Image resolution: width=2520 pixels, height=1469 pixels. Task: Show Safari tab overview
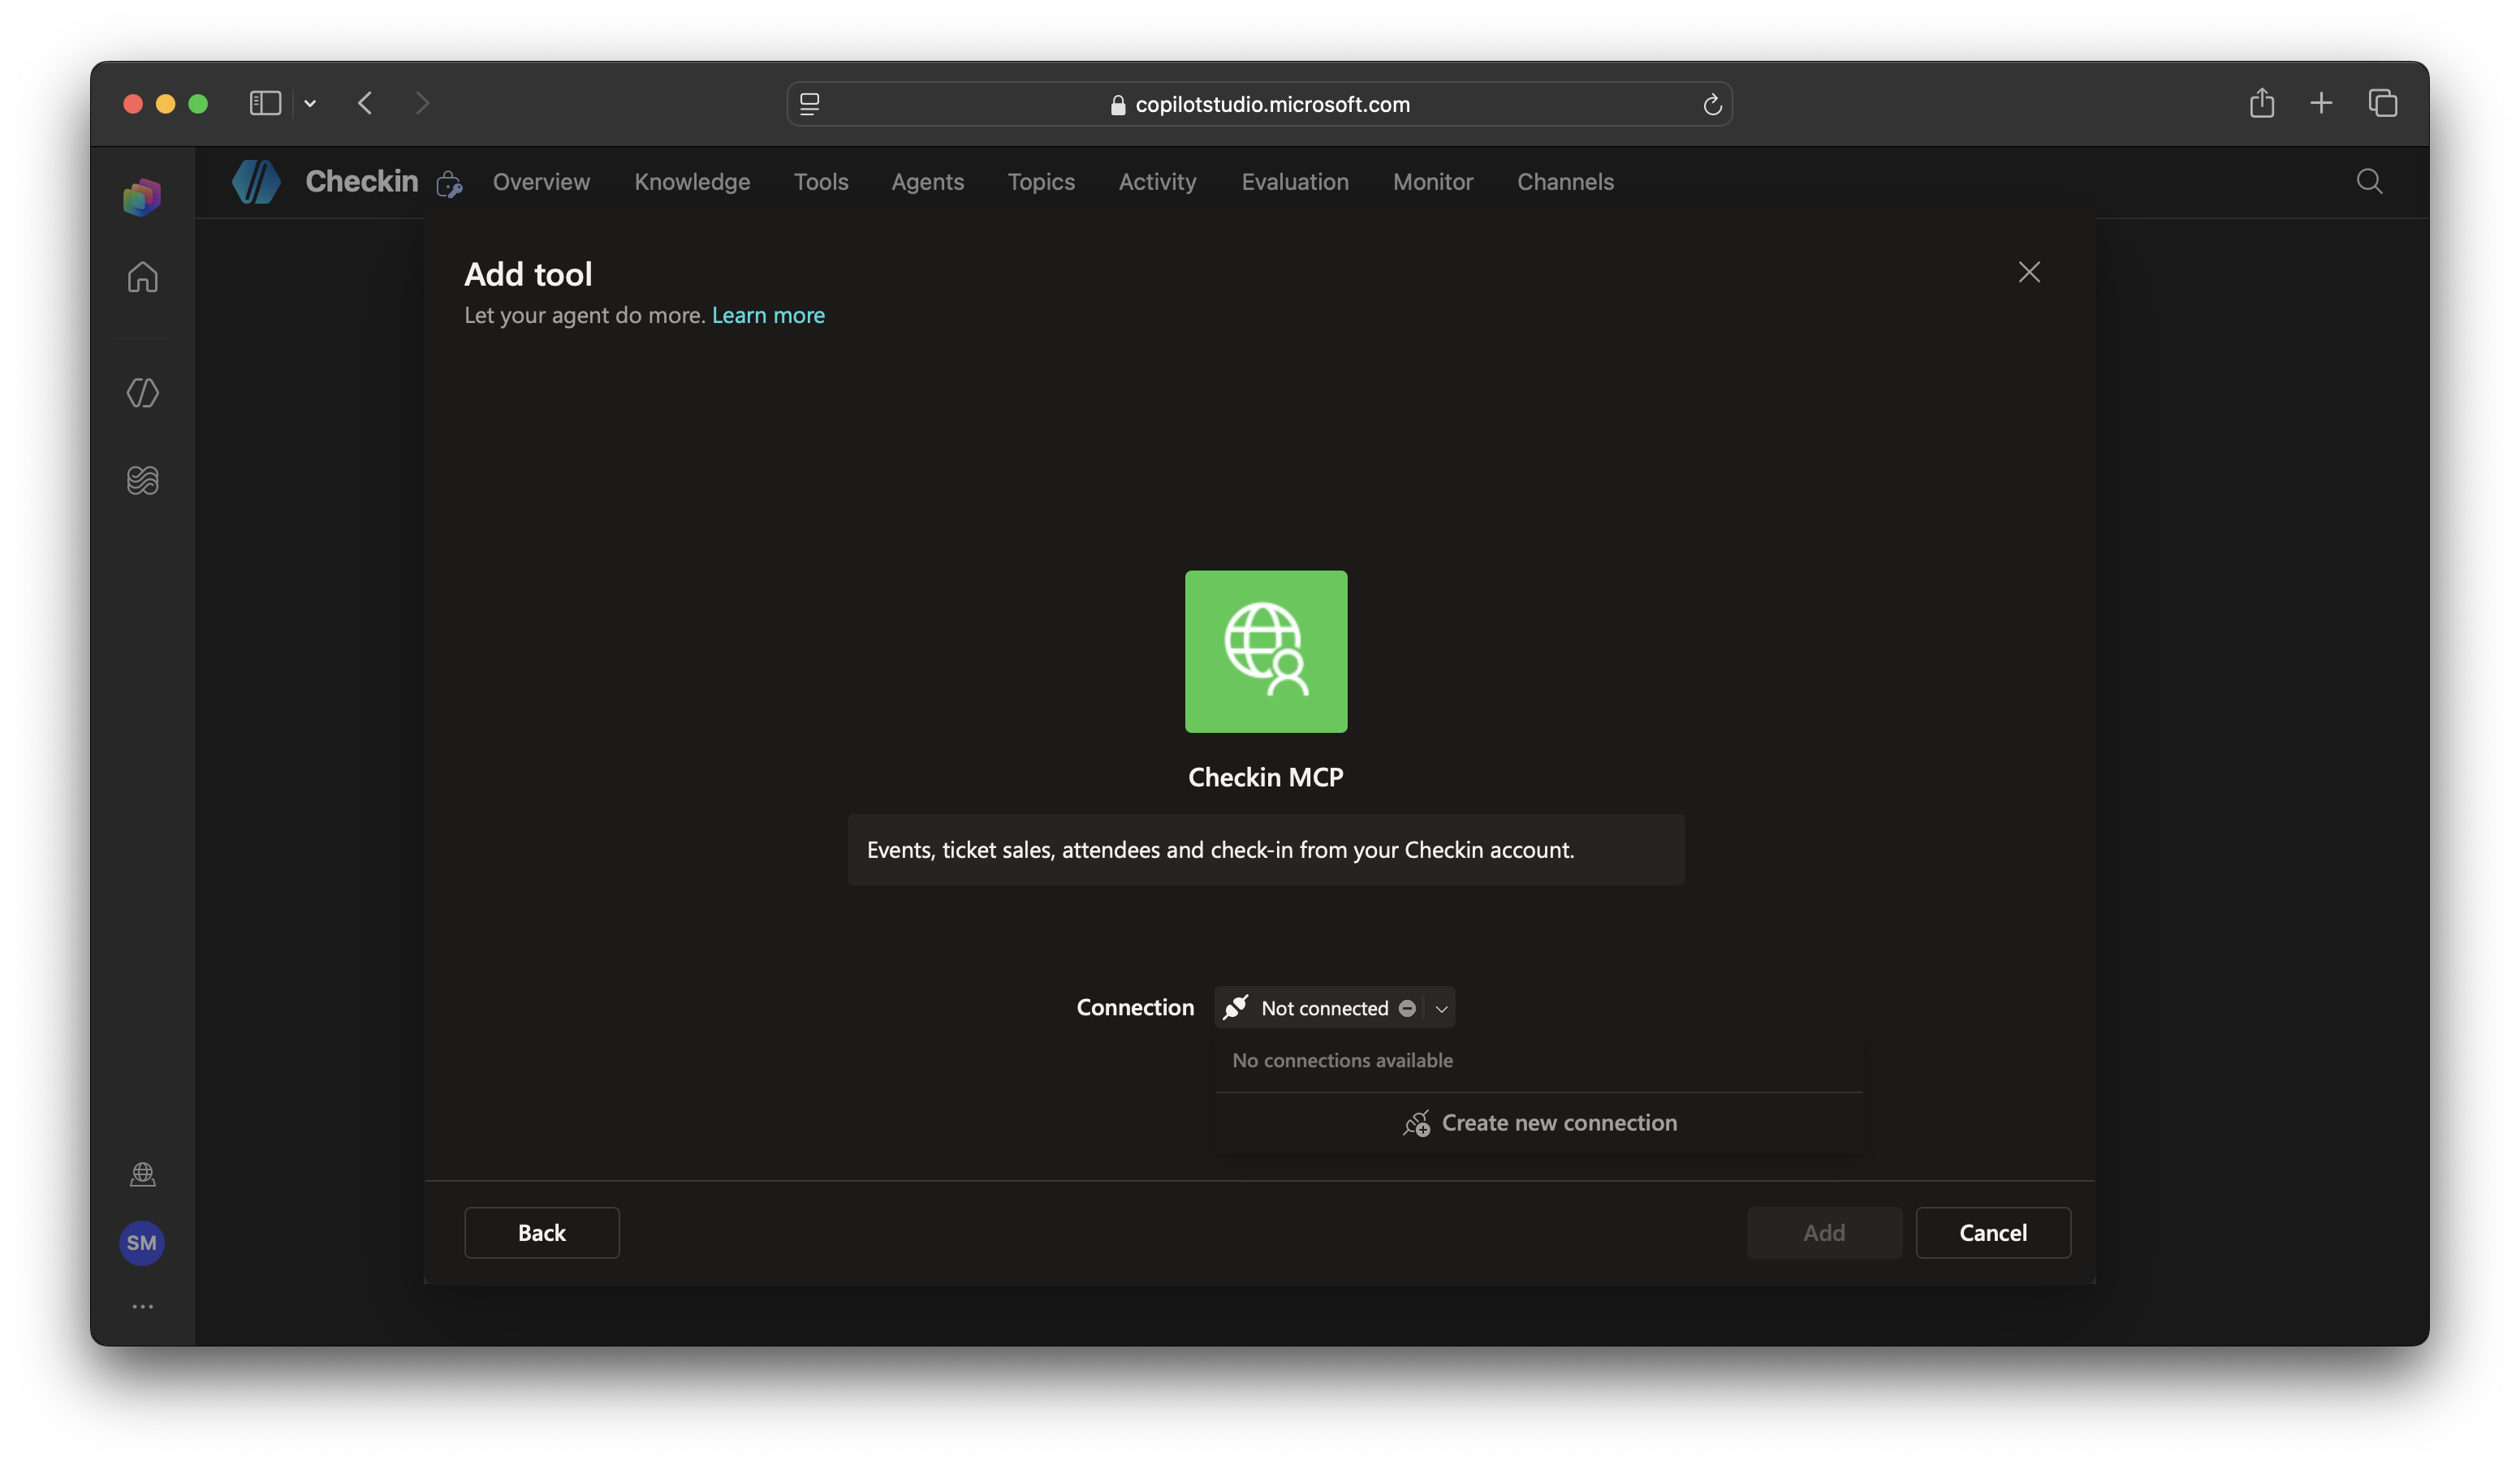pos(2383,103)
